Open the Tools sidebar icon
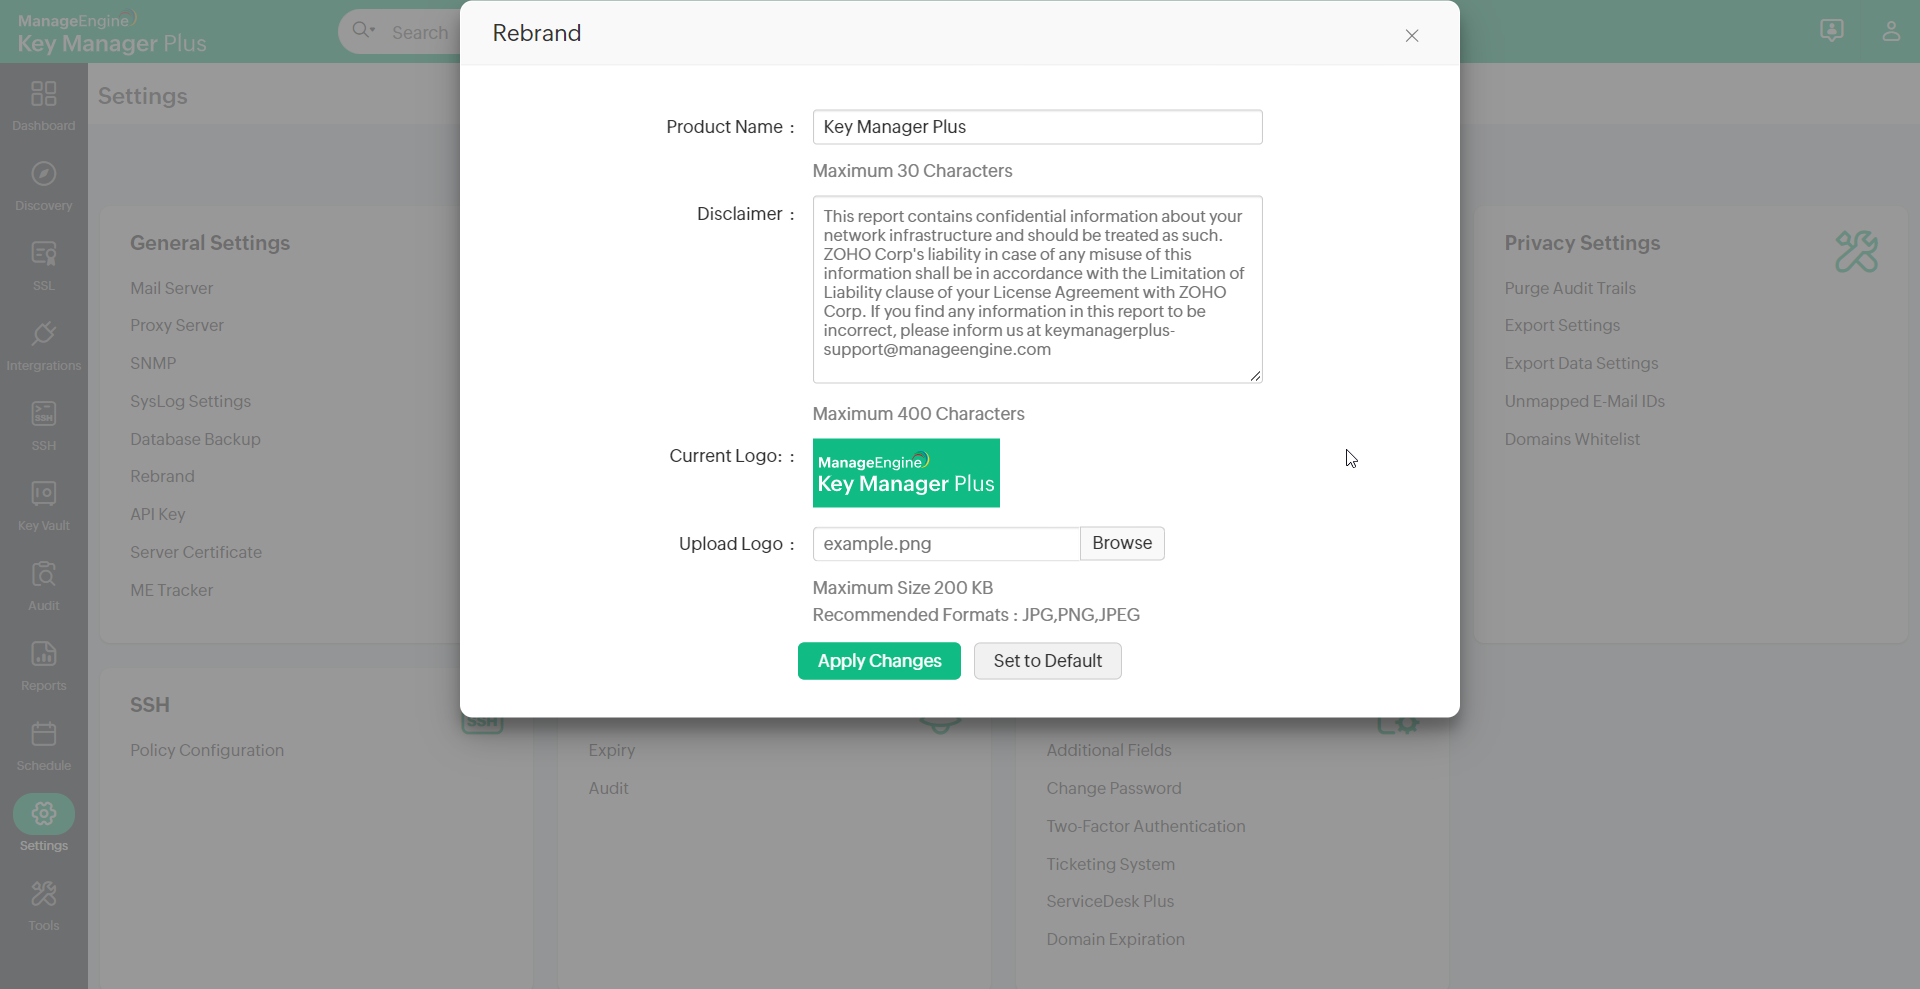1920x989 pixels. (x=44, y=894)
